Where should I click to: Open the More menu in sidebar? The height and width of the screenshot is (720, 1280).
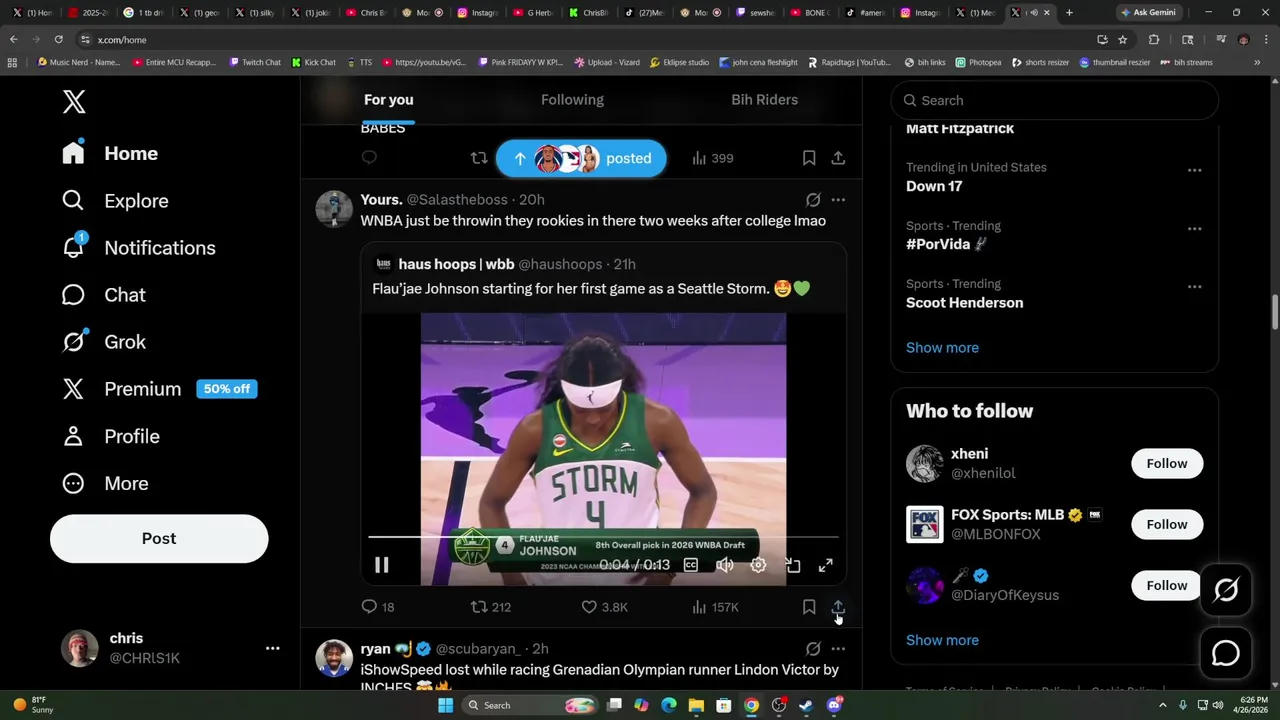(x=105, y=483)
